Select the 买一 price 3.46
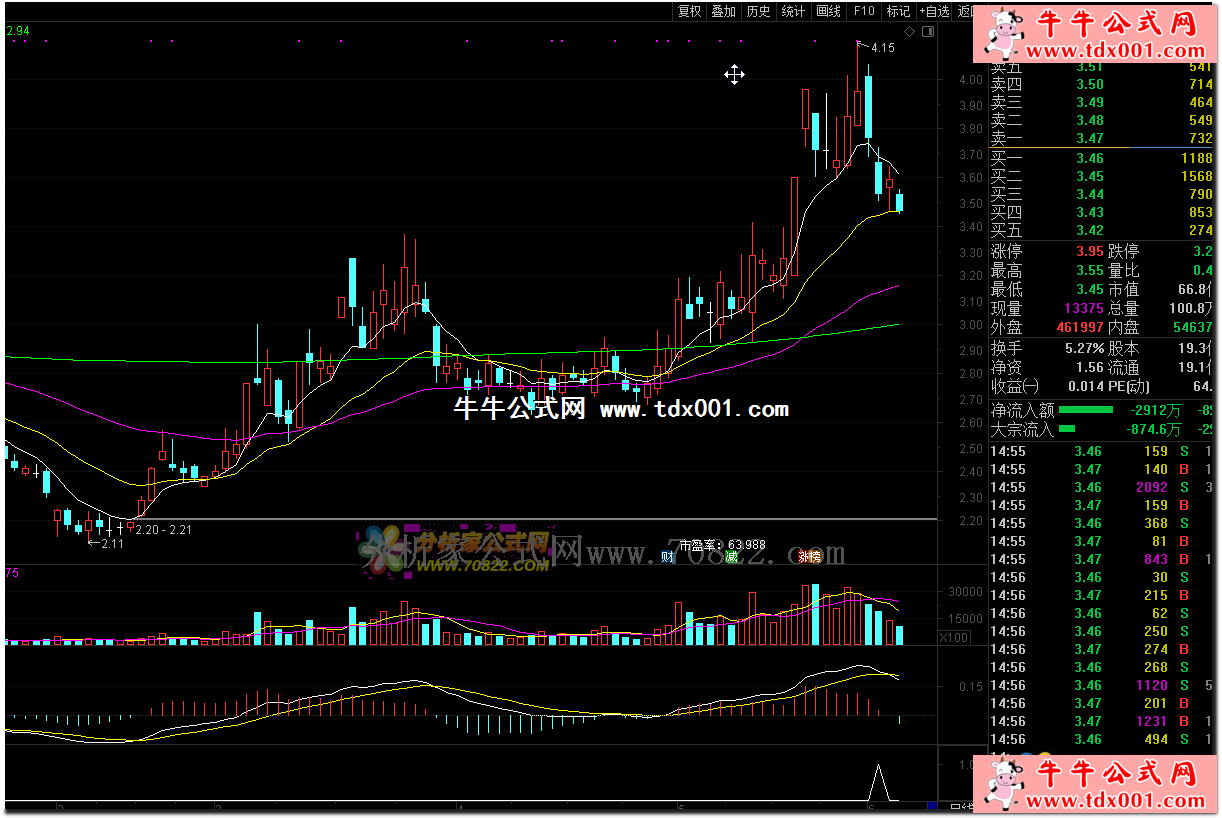The width and height of the screenshot is (1222, 818). pos(1090,158)
